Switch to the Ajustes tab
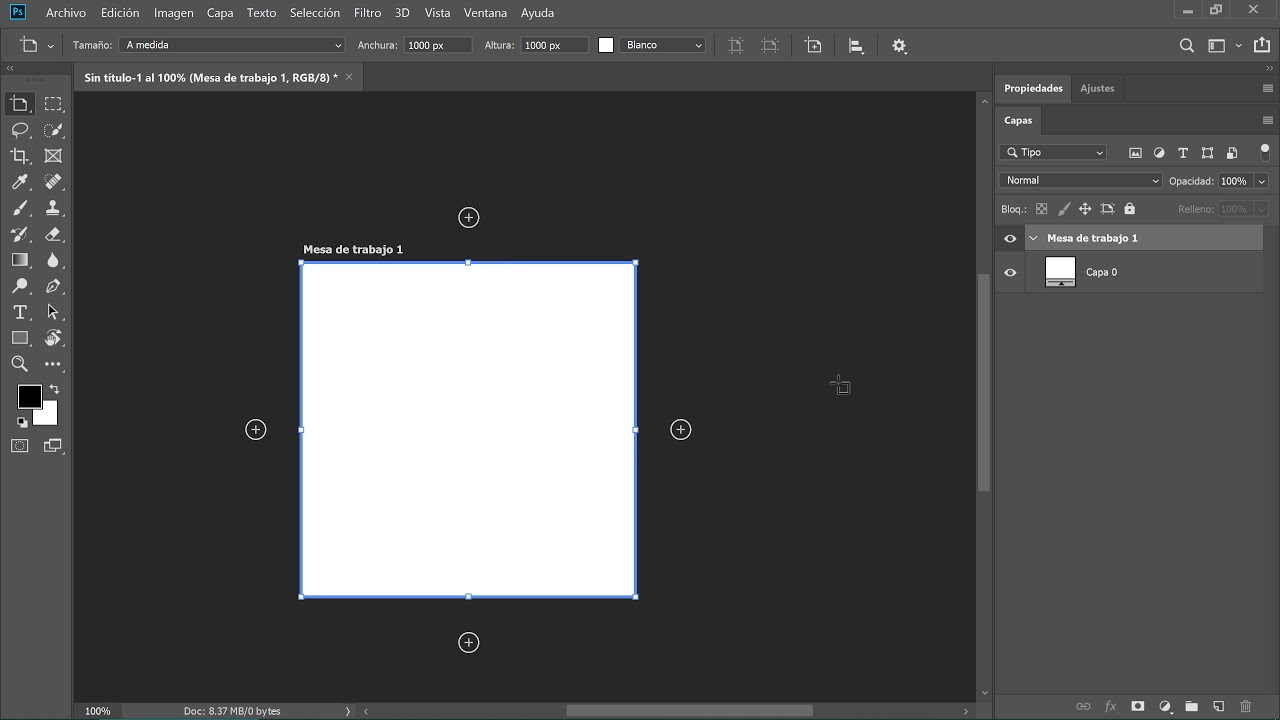 (1097, 88)
